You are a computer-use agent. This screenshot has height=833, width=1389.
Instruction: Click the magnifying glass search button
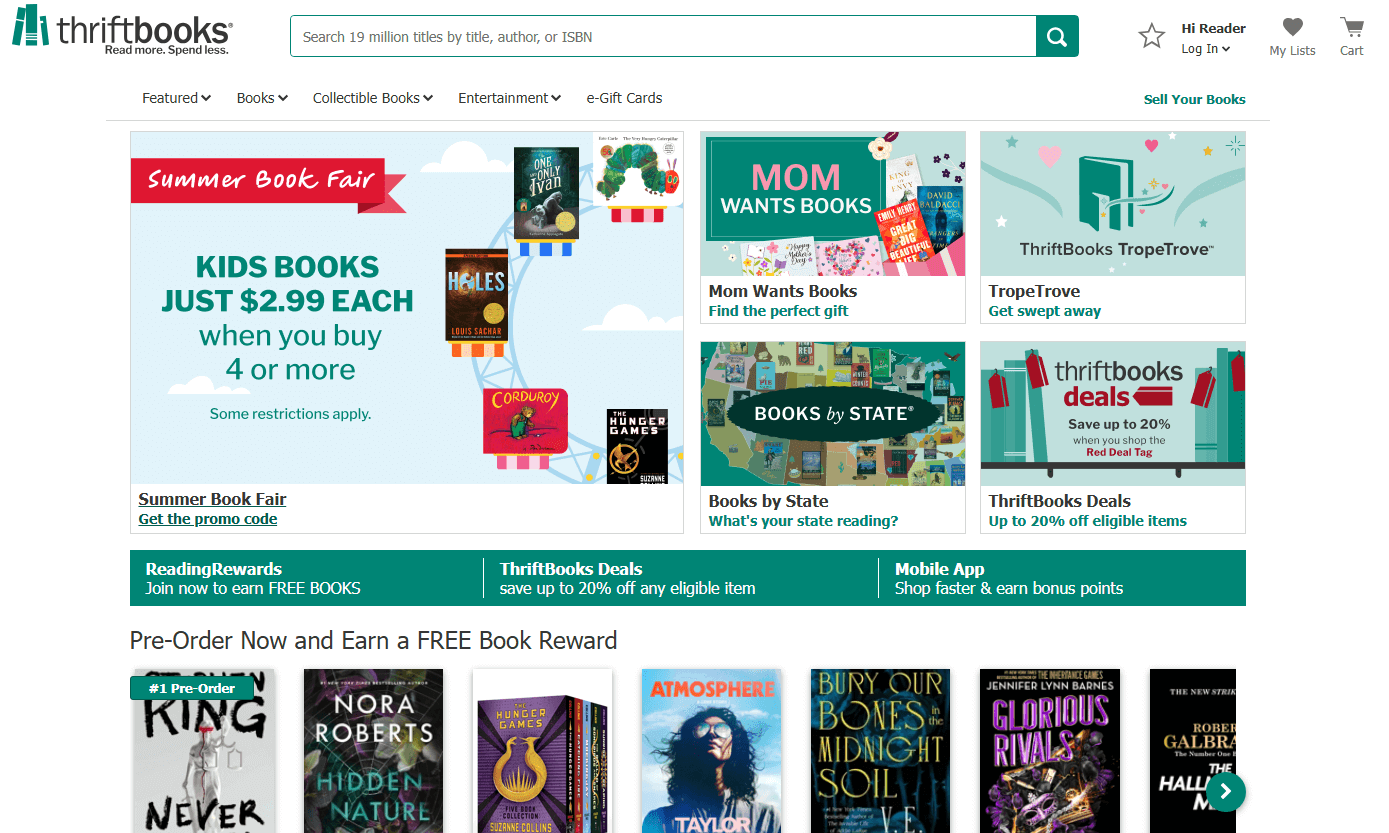(x=1057, y=37)
